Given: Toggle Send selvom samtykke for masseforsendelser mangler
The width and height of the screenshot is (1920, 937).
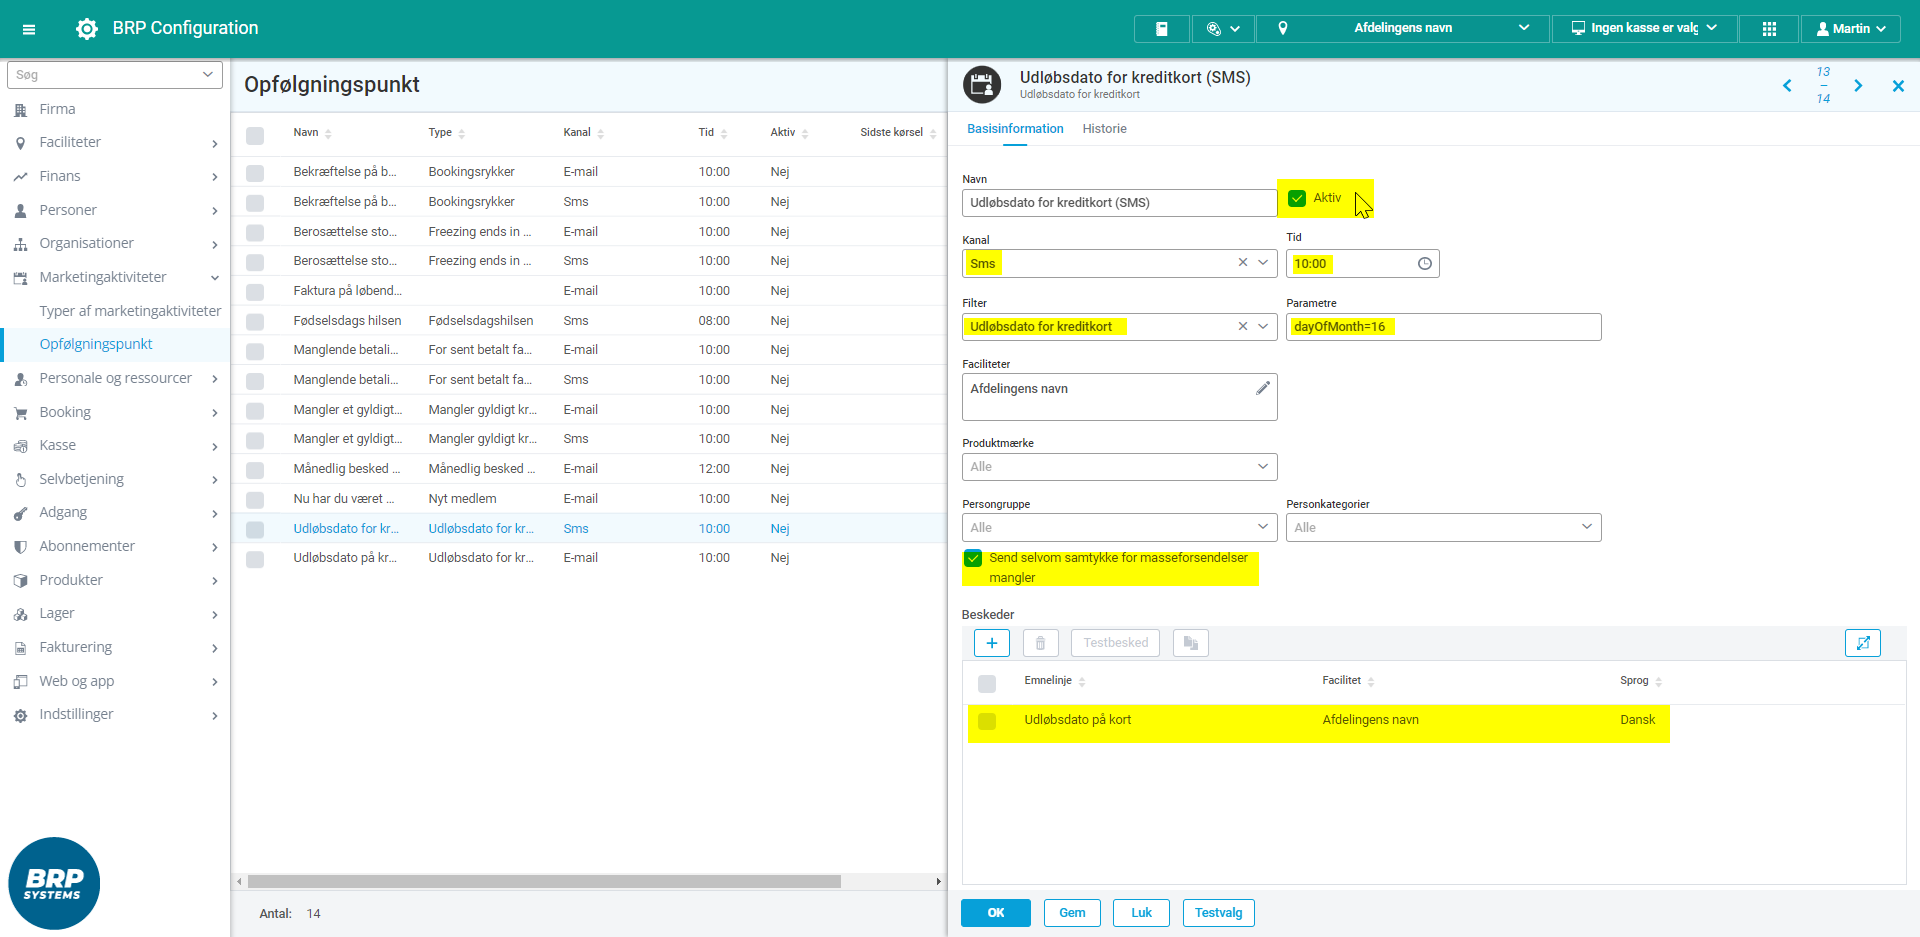Looking at the screenshot, I should coord(973,559).
